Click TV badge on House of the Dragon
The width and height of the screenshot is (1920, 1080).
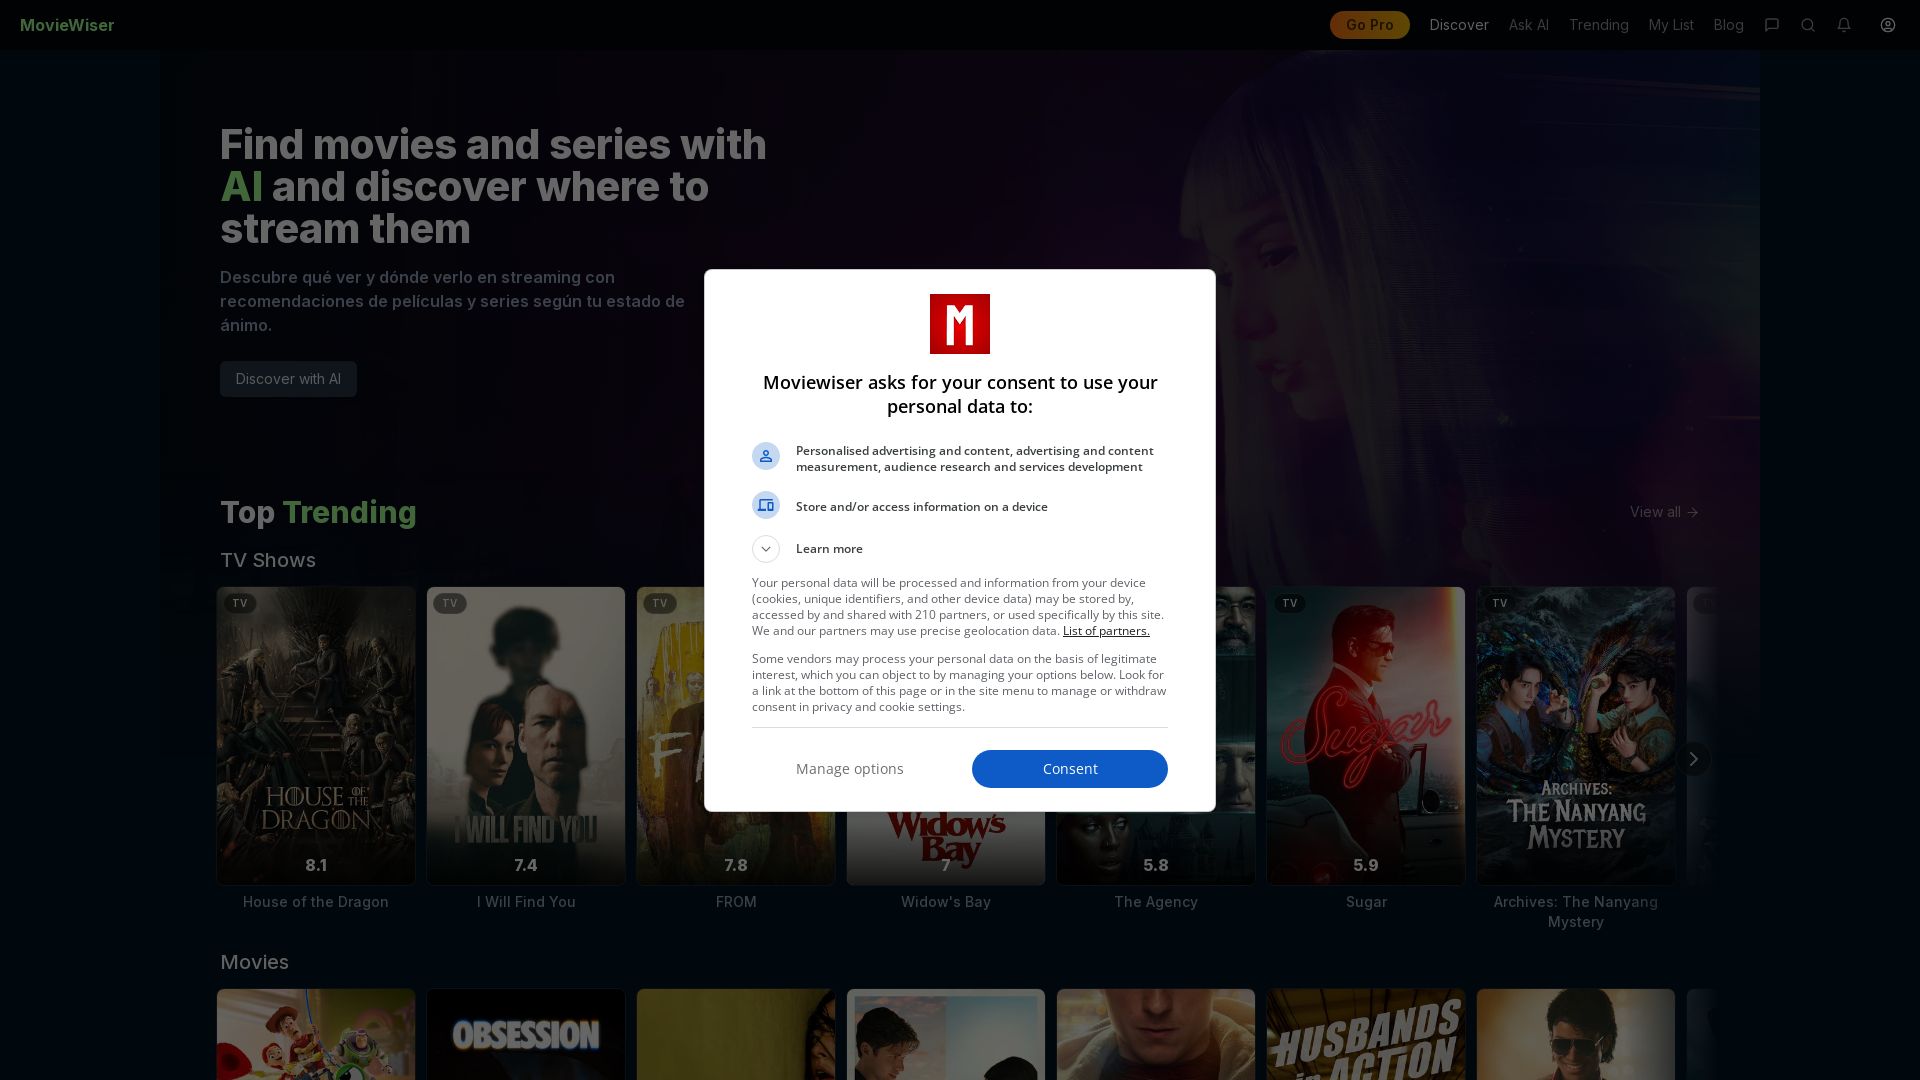pos(240,603)
